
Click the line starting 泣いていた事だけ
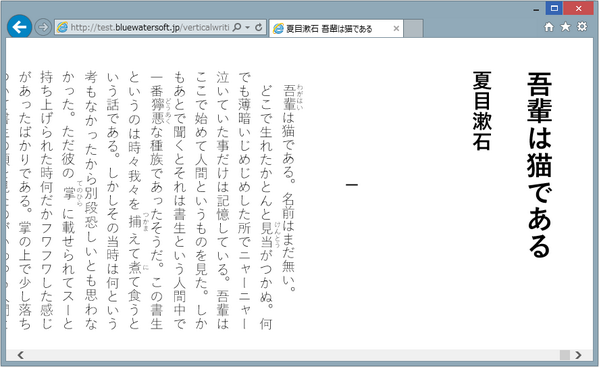coord(223,200)
